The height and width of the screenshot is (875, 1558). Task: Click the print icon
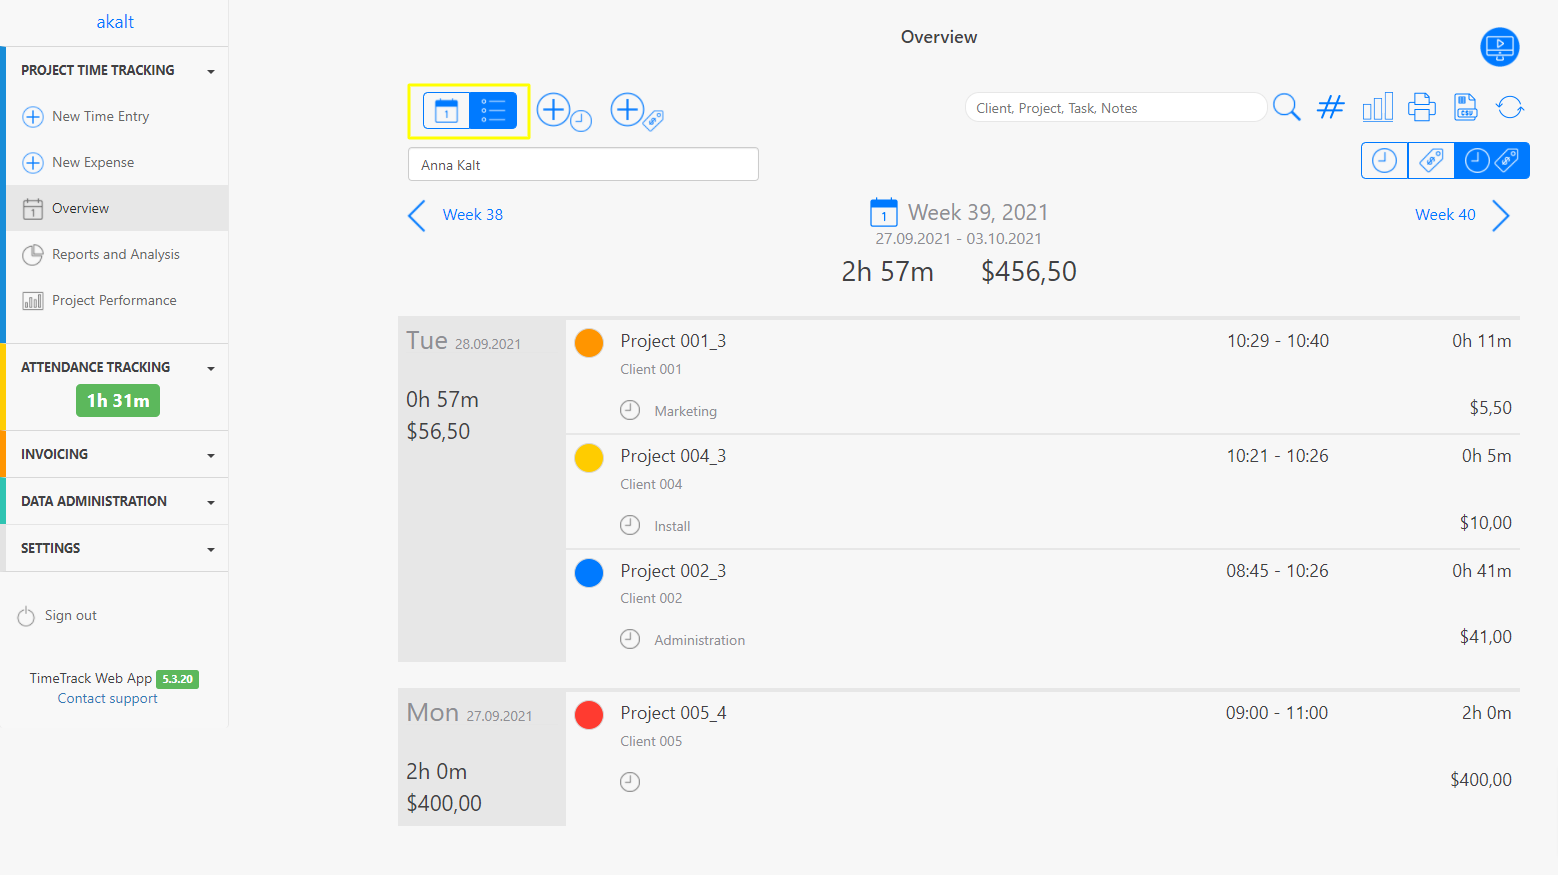point(1422,107)
